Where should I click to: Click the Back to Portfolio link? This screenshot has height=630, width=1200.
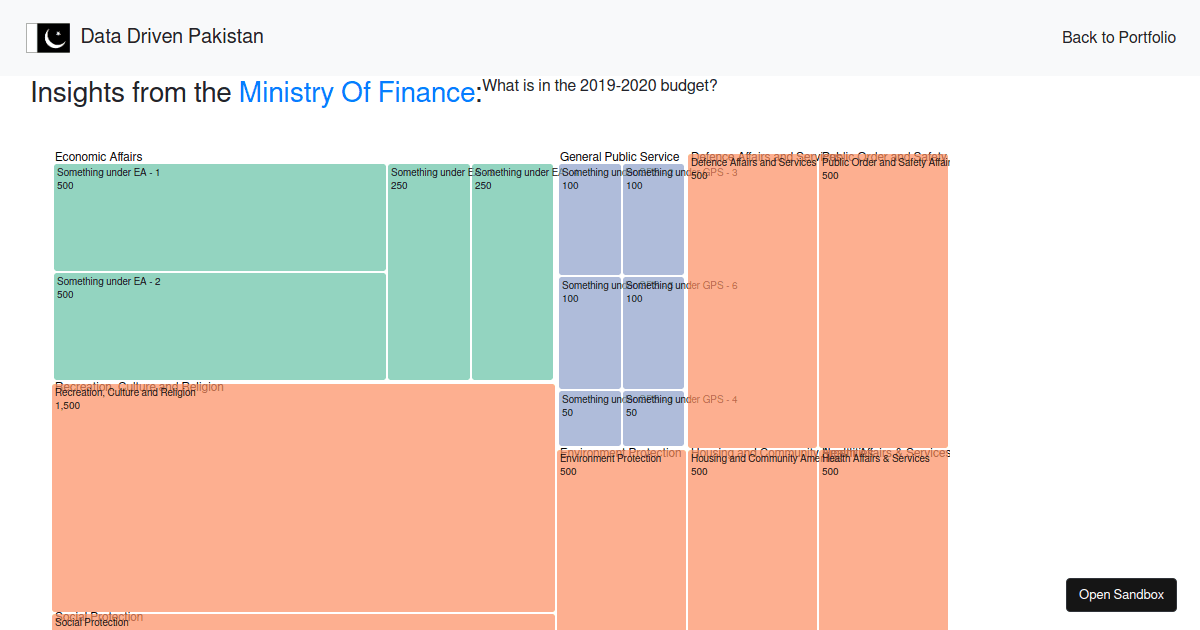(x=1118, y=37)
